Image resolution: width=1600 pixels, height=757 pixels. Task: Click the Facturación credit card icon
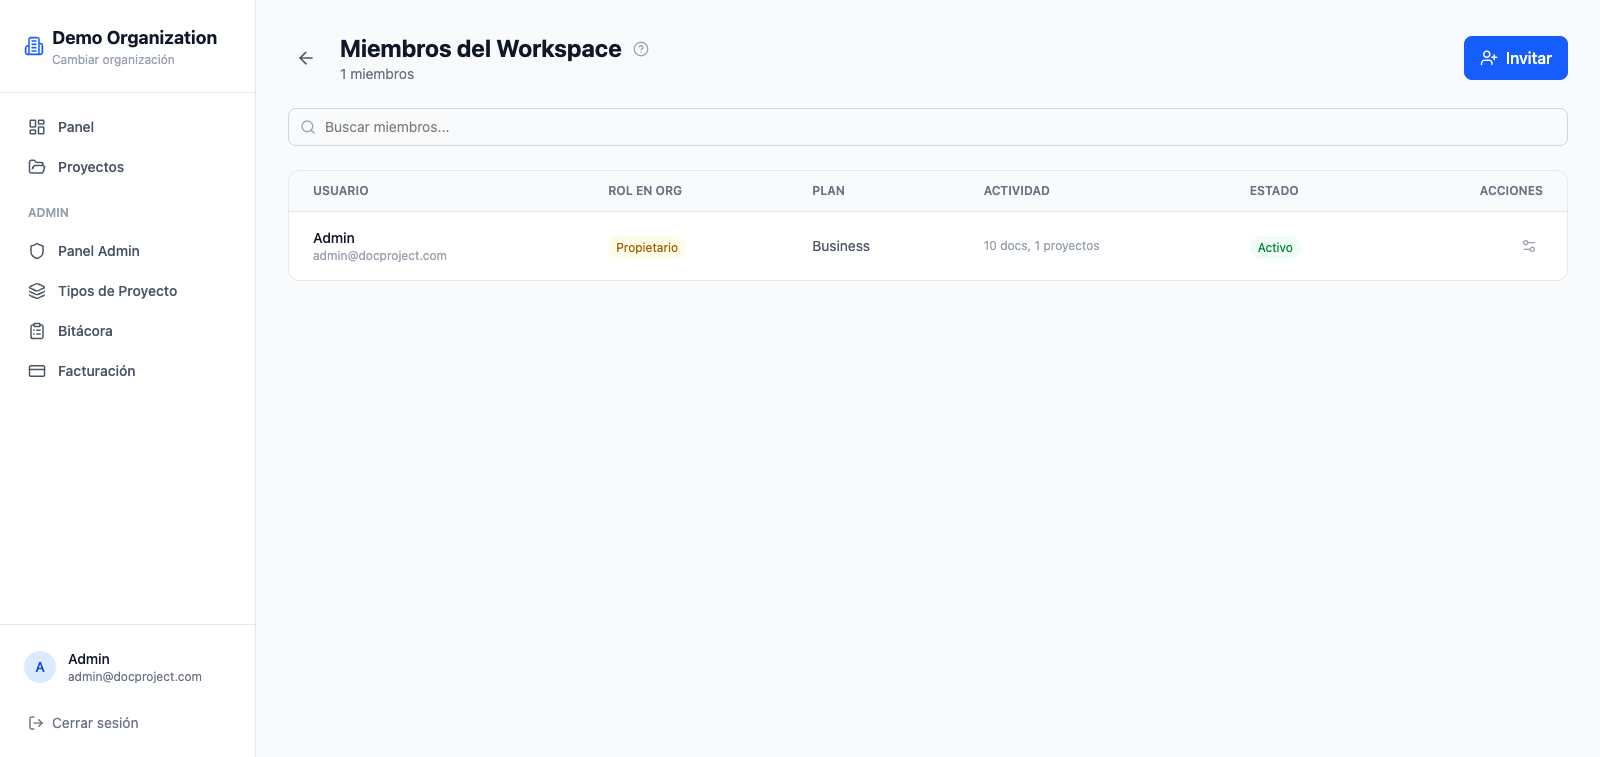click(37, 371)
